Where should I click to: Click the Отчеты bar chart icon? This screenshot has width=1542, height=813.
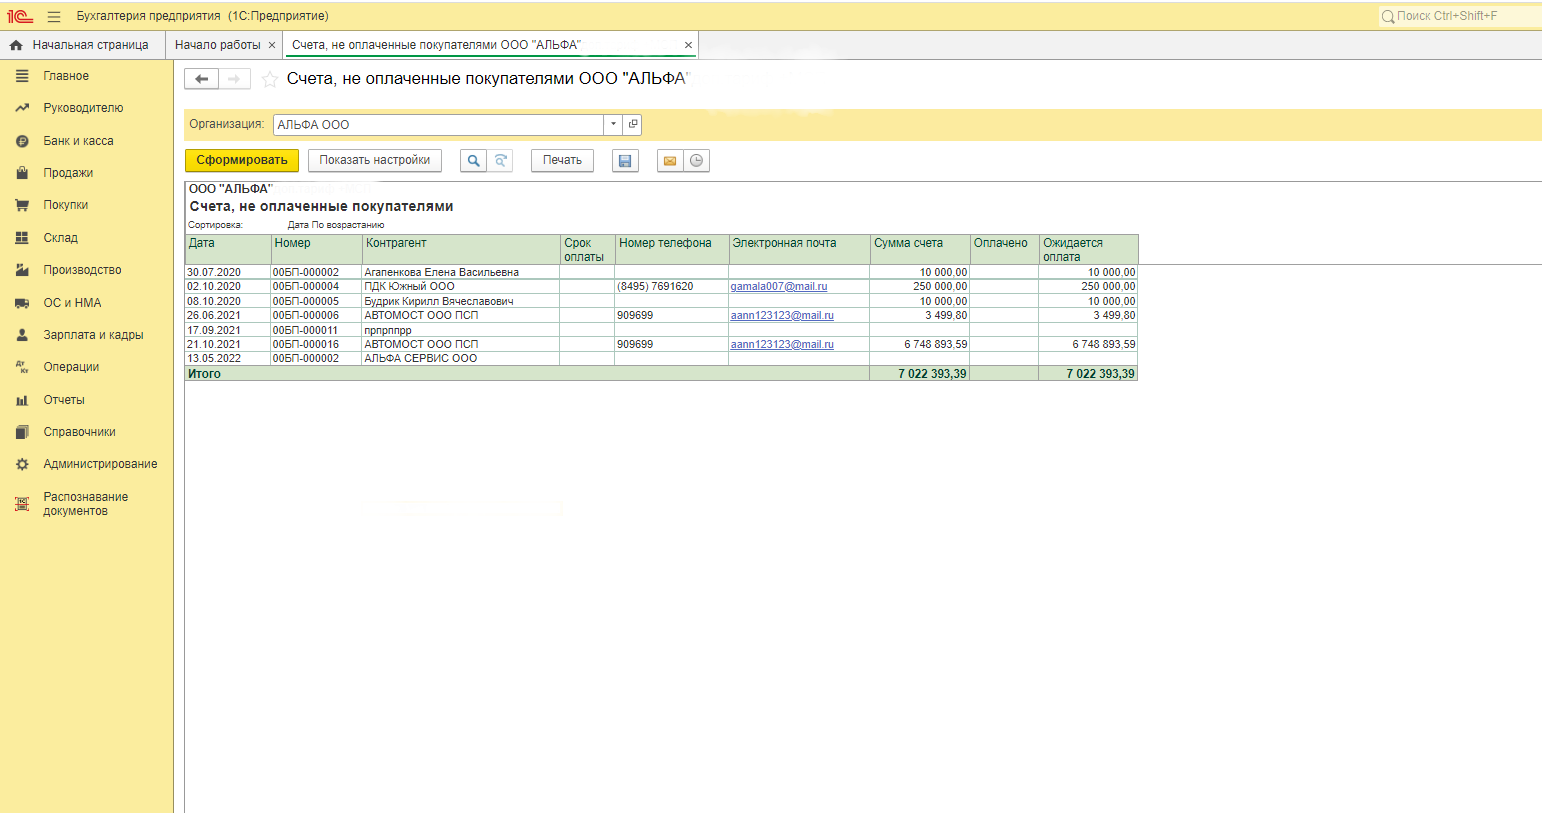point(22,400)
